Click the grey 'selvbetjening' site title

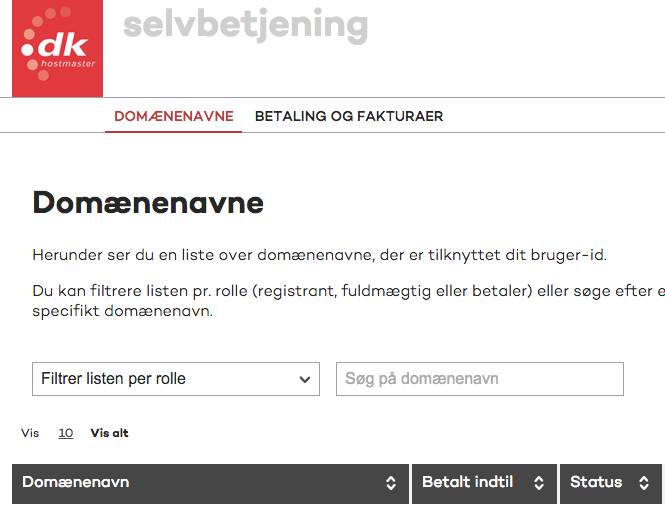click(246, 25)
